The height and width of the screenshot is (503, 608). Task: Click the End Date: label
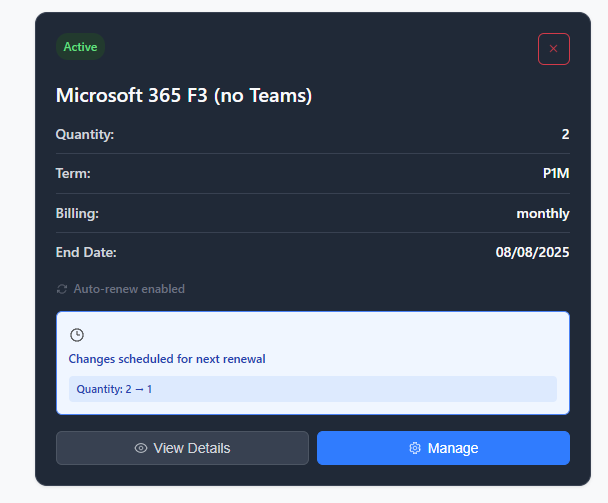point(86,252)
